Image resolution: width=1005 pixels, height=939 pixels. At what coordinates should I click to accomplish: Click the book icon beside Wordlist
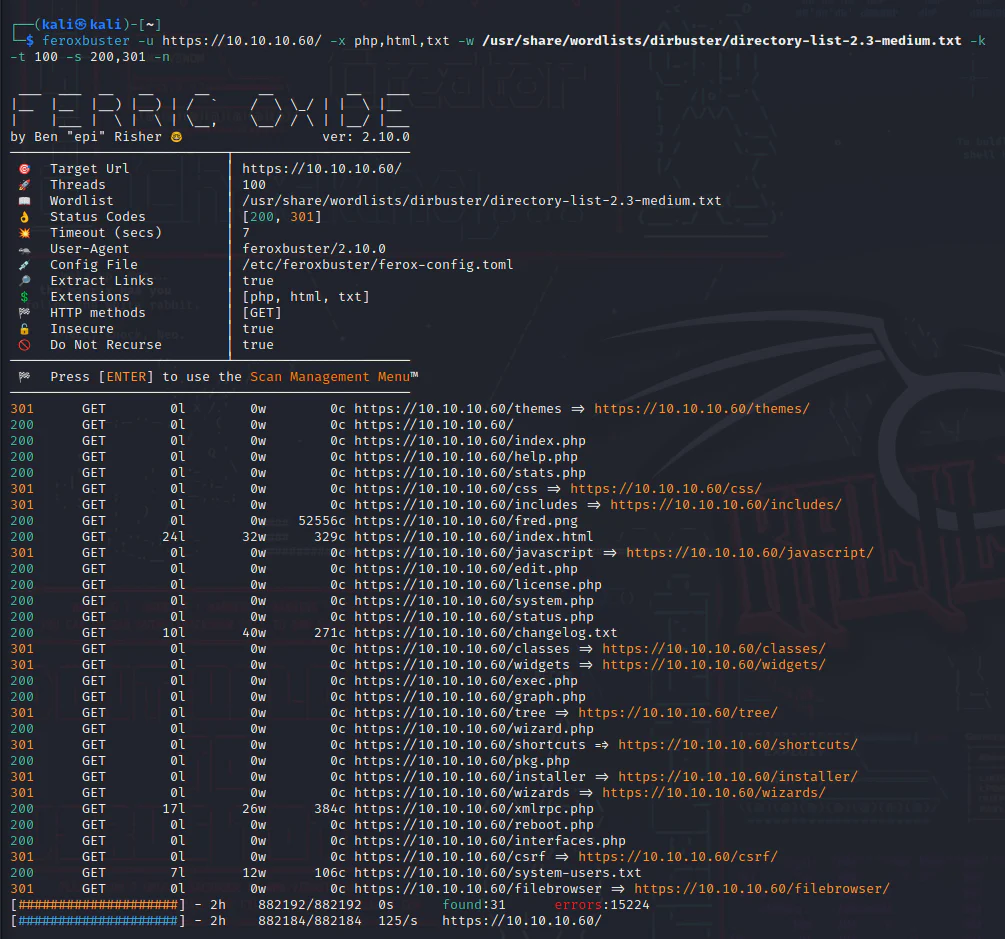pyautogui.click(x=24, y=201)
